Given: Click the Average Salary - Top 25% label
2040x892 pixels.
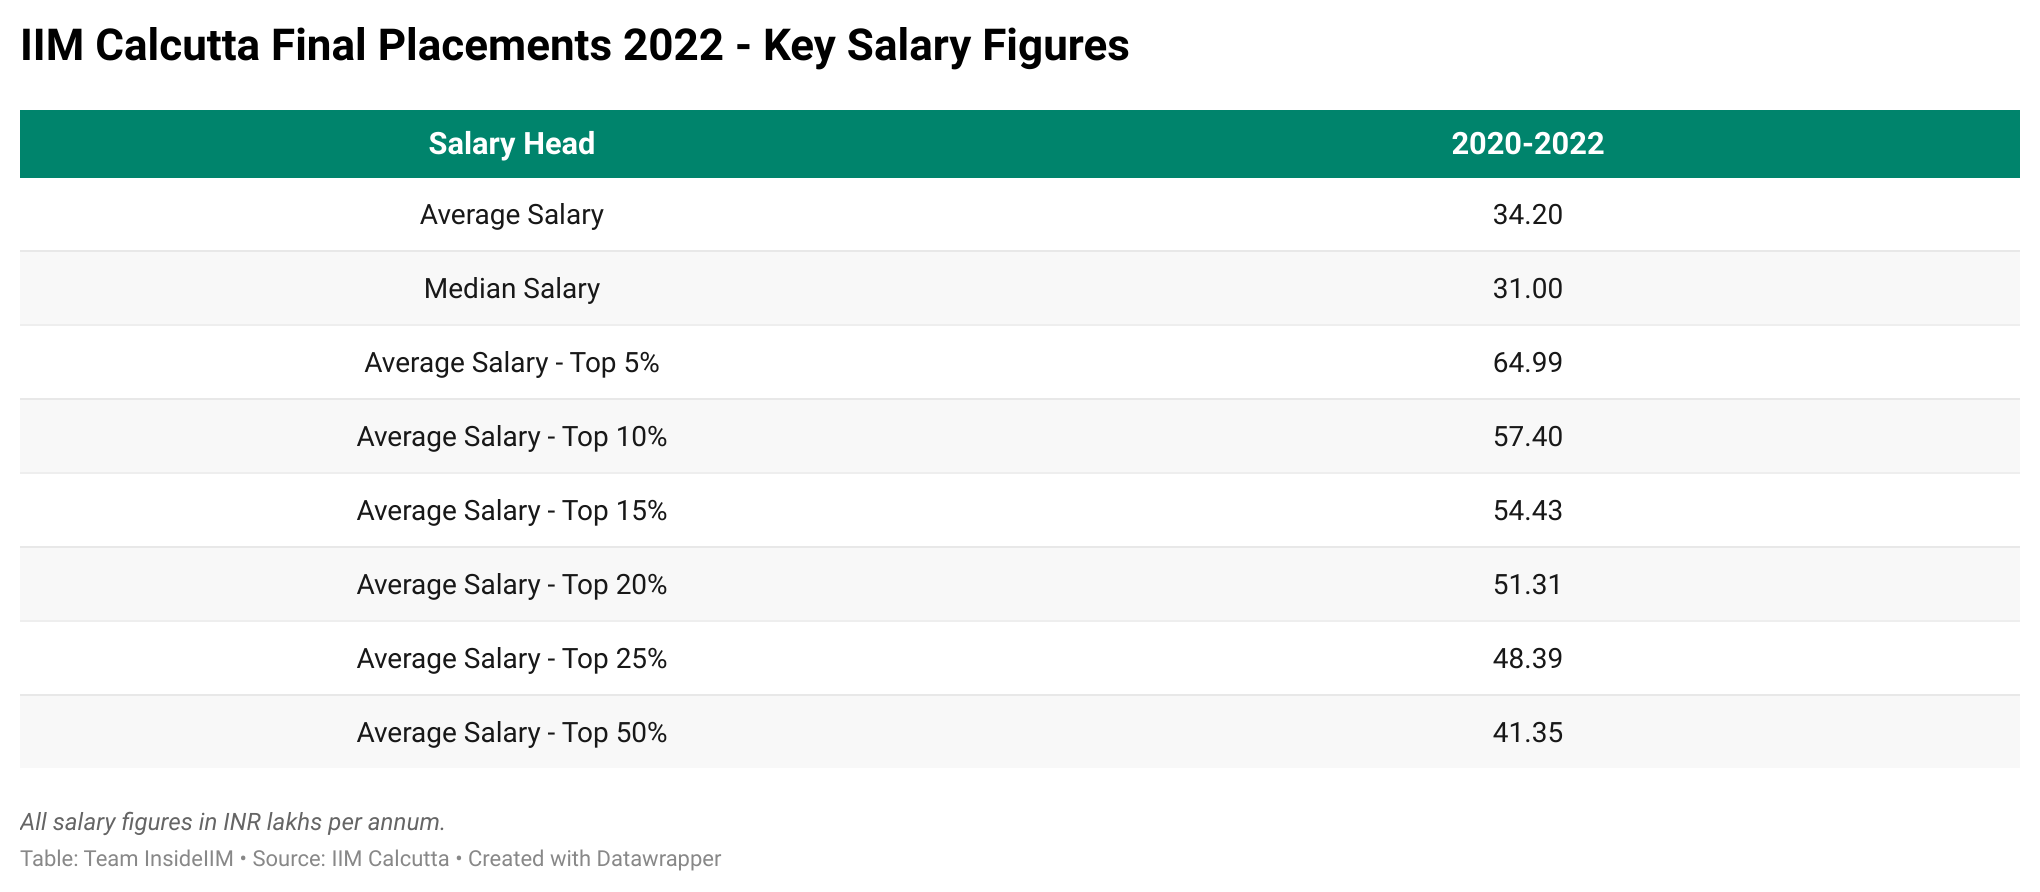Looking at the screenshot, I should point(511,659).
